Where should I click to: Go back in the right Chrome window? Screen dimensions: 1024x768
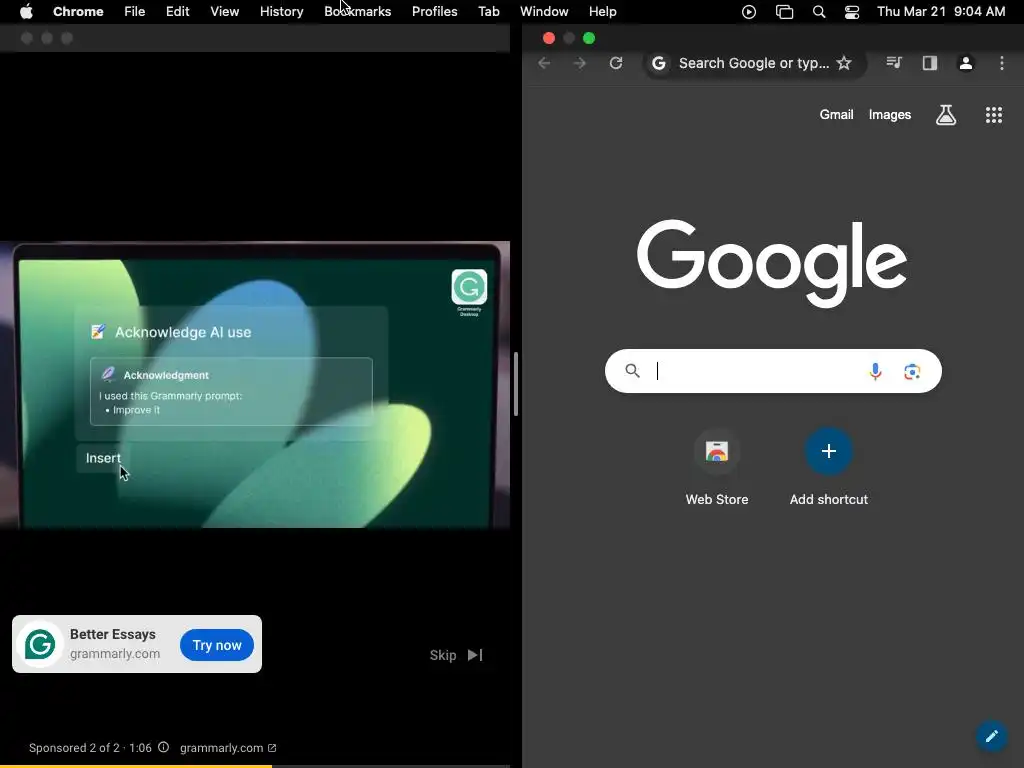[544, 63]
